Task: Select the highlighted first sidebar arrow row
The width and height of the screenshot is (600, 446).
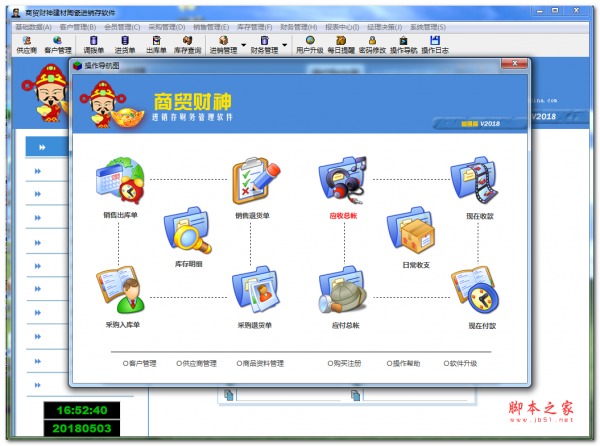Action: point(47,147)
